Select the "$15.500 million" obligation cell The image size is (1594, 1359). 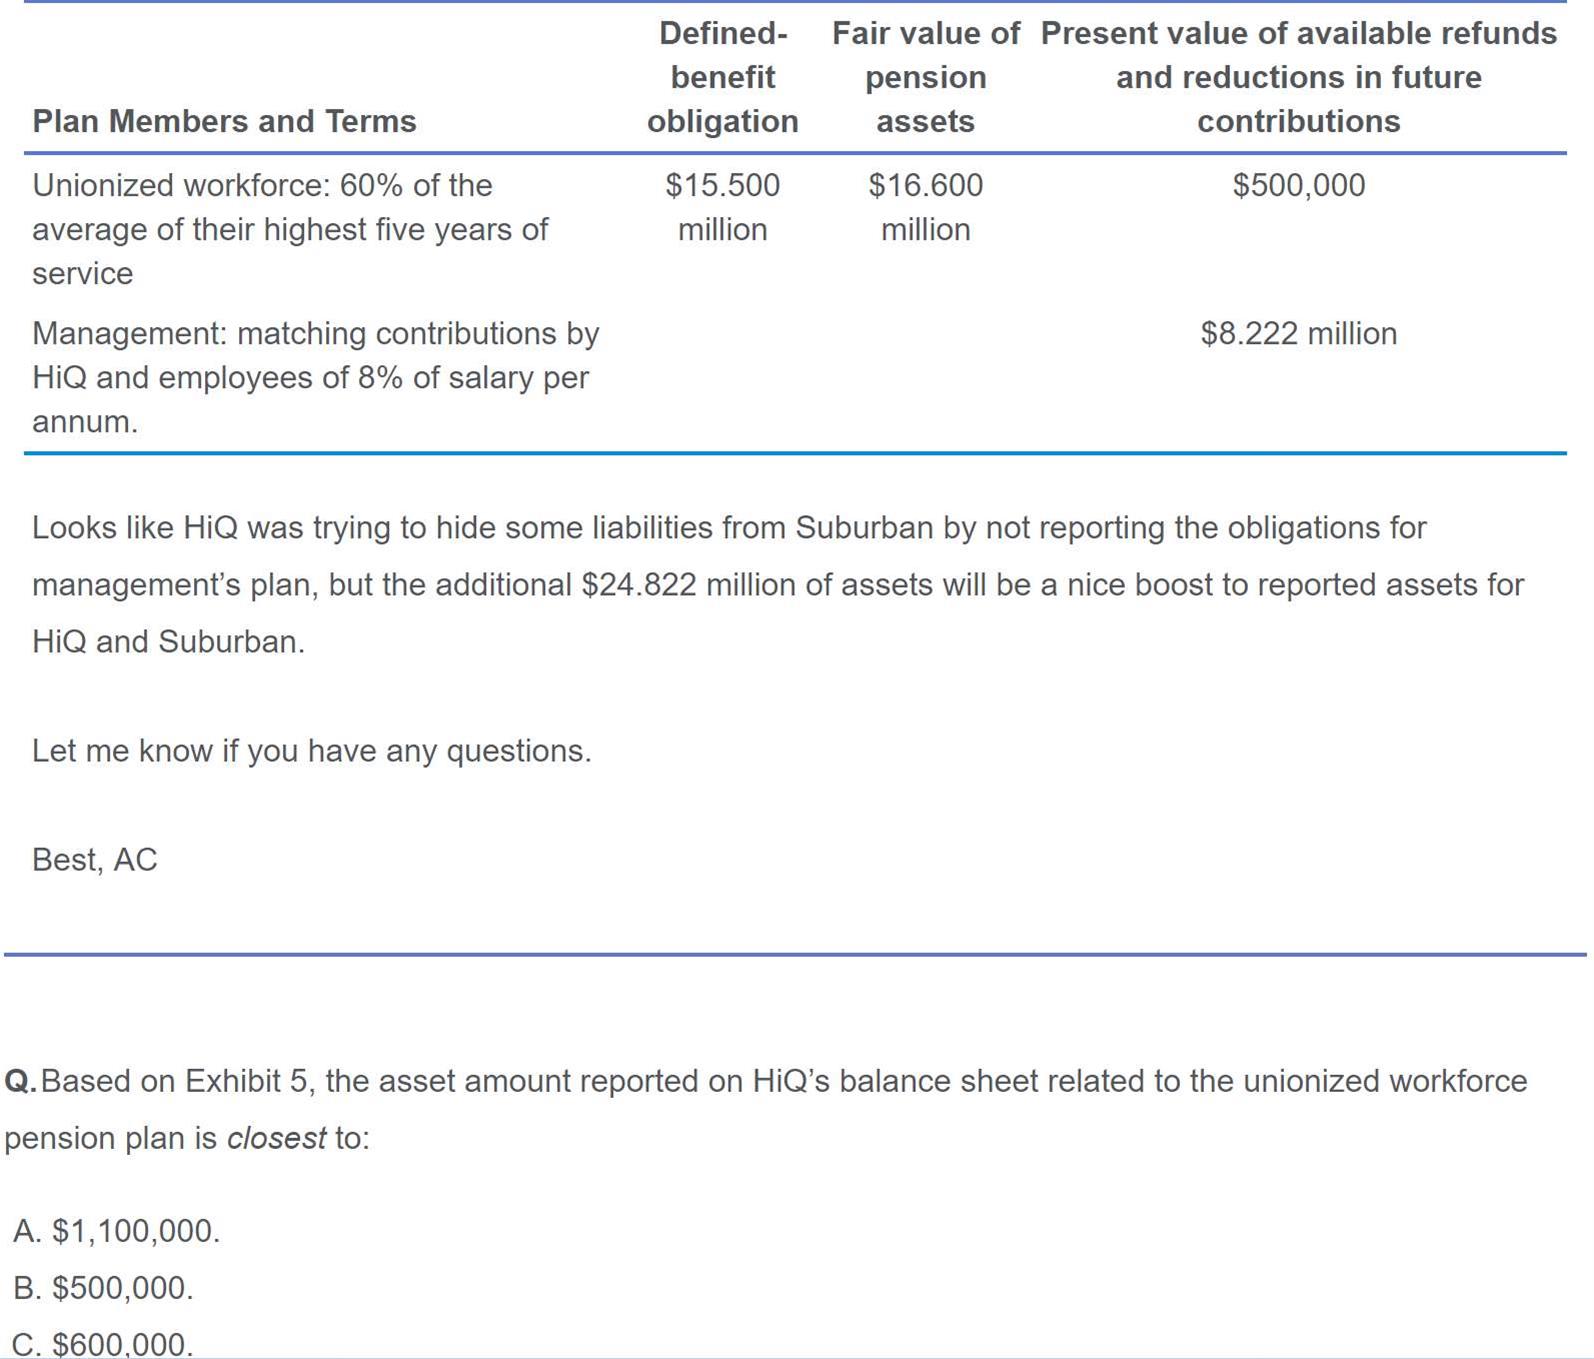click(x=722, y=207)
